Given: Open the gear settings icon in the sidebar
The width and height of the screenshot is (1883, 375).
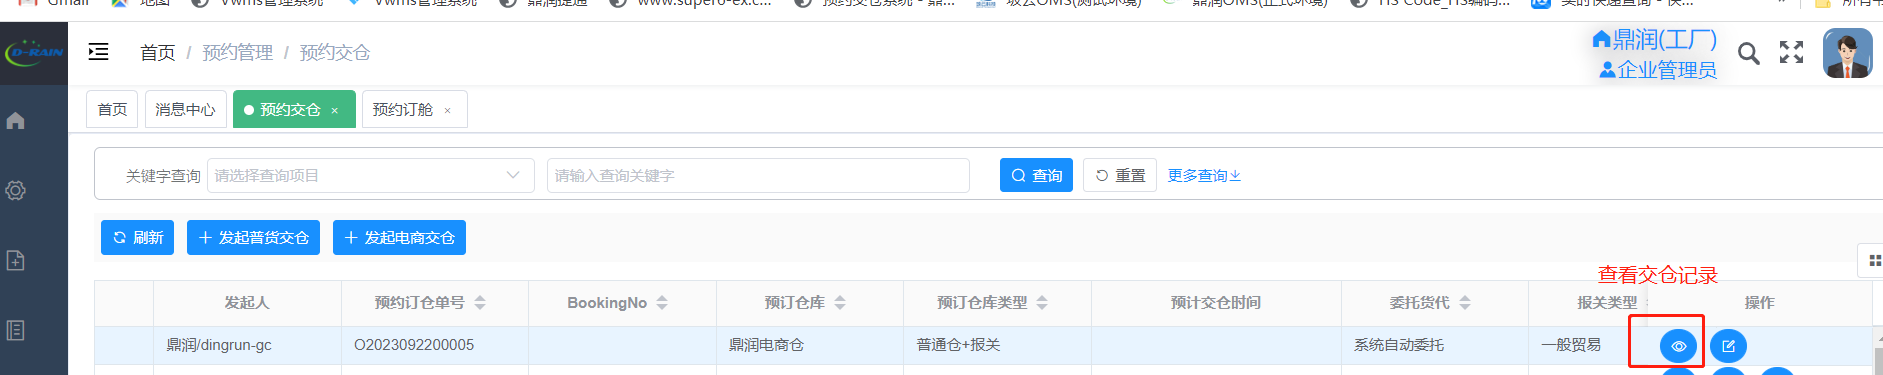Looking at the screenshot, I should click(x=15, y=190).
